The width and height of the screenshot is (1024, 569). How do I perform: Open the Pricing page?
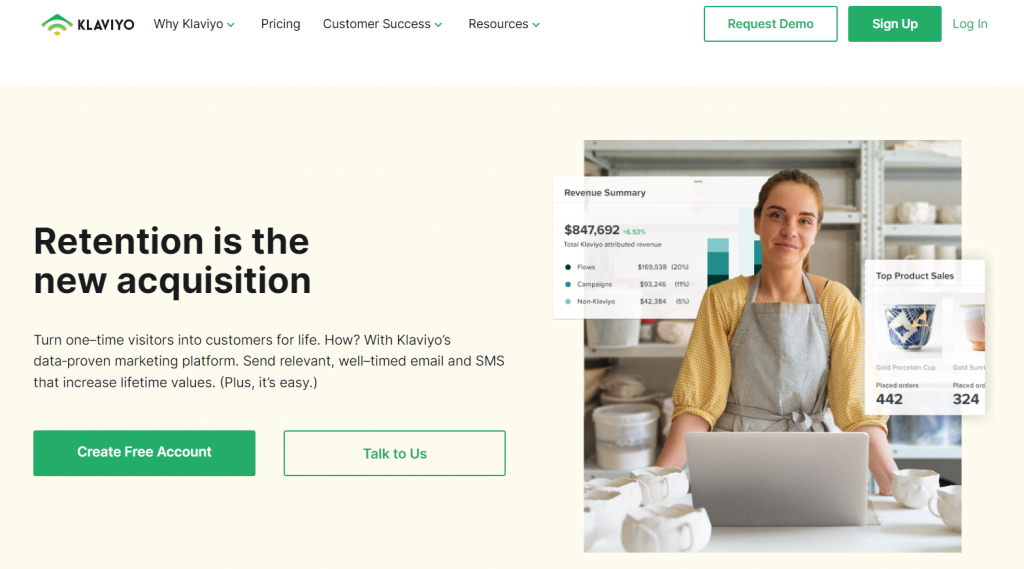click(281, 24)
